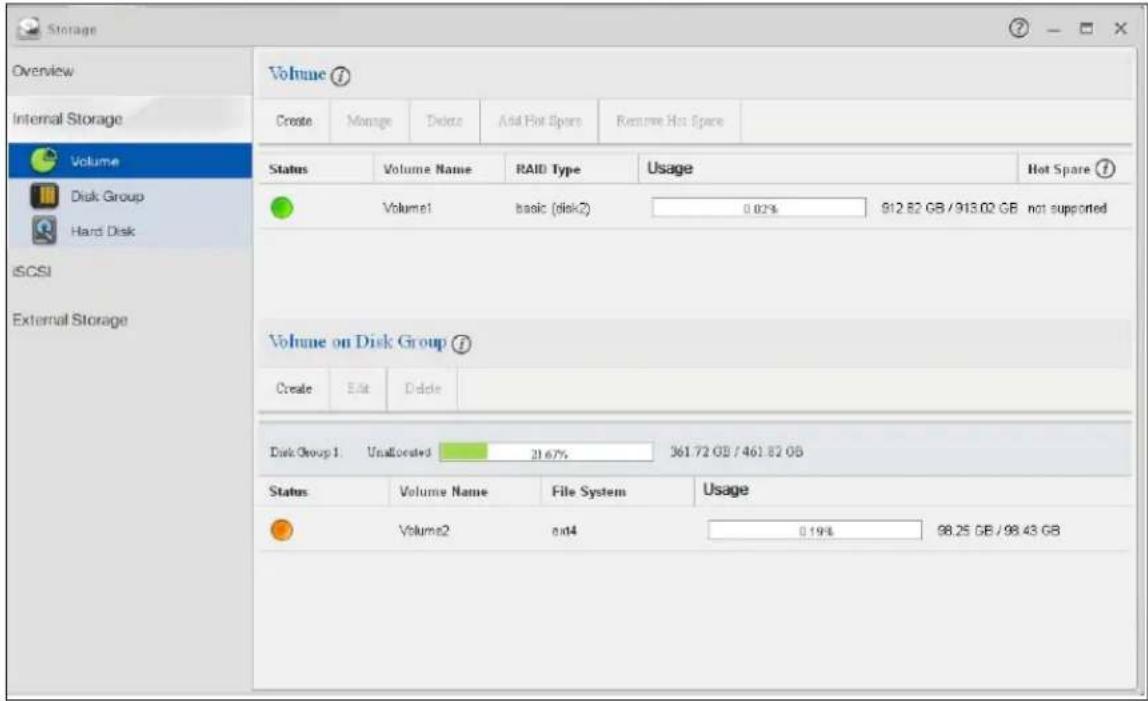Maximize the Storage window
The image size is (1148, 701).
(1086, 29)
